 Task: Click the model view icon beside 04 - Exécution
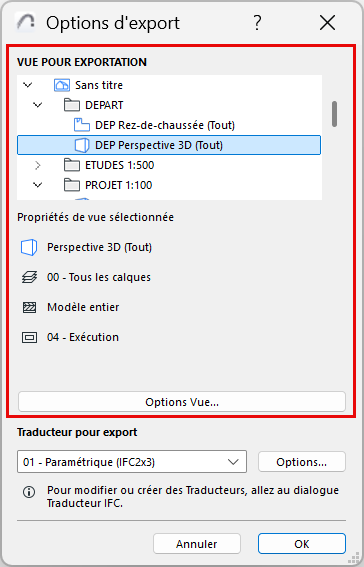coord(29,337)
